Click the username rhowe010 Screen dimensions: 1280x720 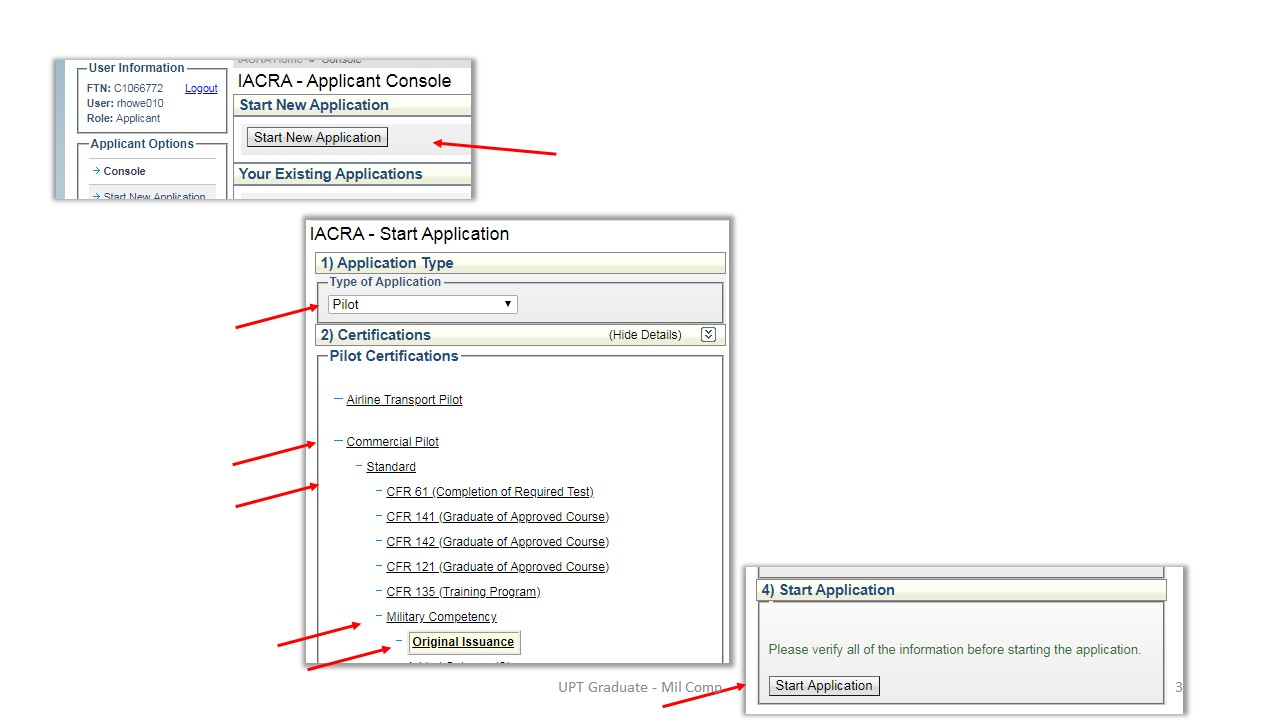[140, 103]
